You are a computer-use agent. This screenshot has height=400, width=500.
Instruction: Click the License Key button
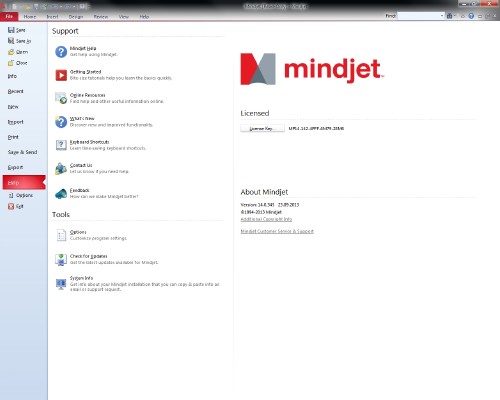(x=262, y=128)
